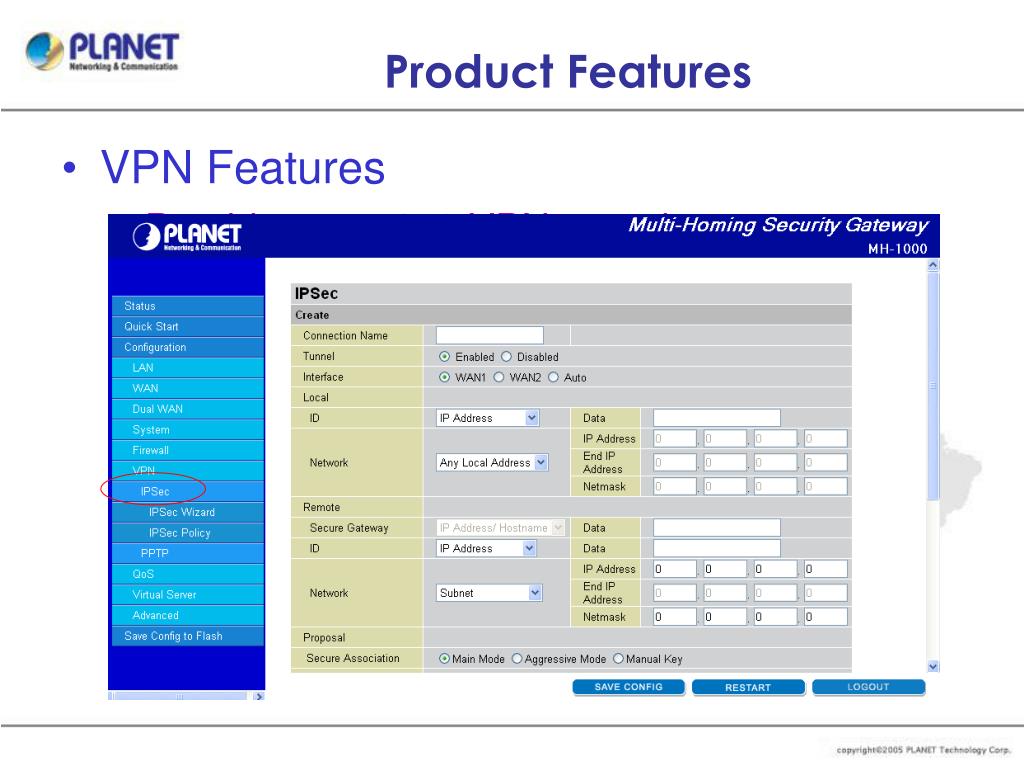Click the scroll down arrow of main panel
The width and height of the screenshot is (1024, 768).
point(933,667)
